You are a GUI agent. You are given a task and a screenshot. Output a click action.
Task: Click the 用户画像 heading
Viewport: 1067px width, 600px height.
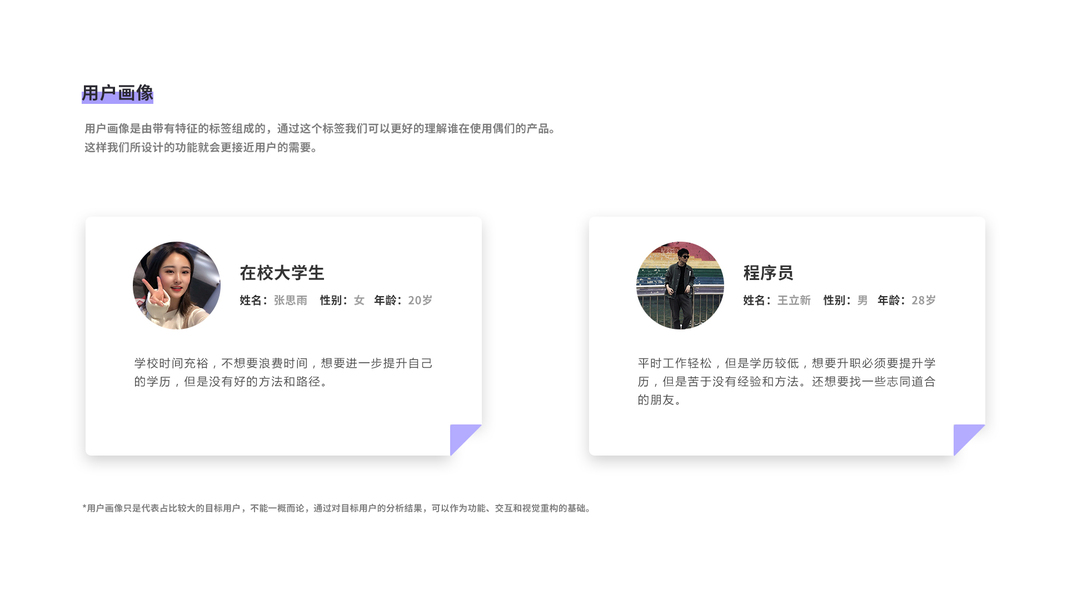pos(118,93)
